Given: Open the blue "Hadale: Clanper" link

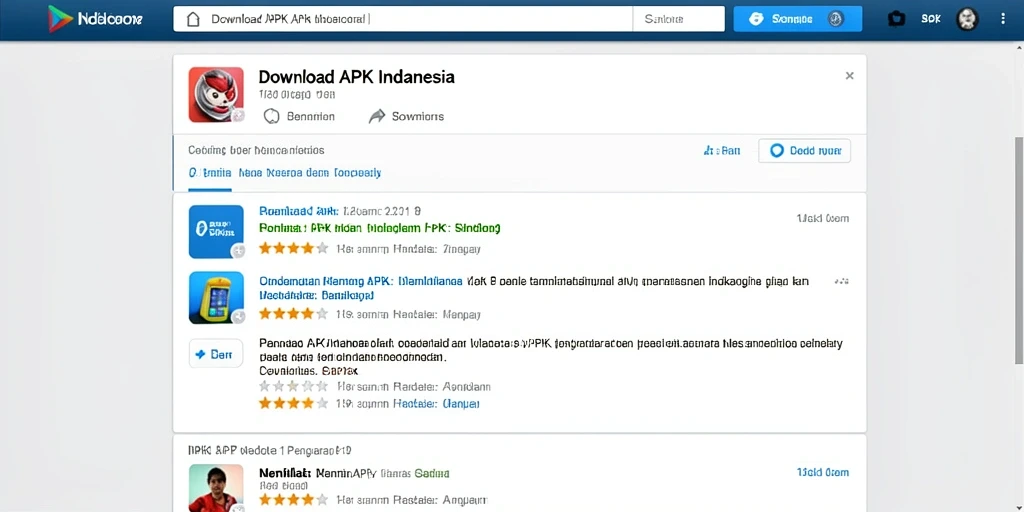Looking at the screenshot, I should [436, 404].
